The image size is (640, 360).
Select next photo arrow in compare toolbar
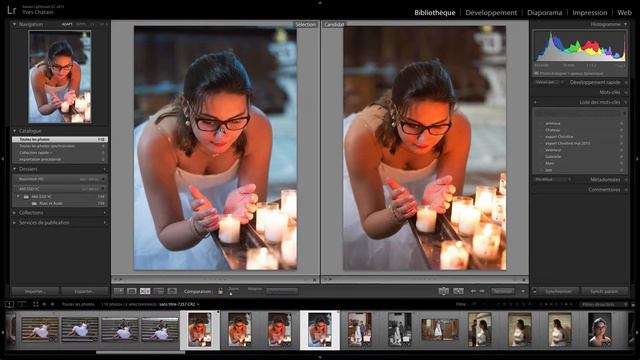[482, 291]
